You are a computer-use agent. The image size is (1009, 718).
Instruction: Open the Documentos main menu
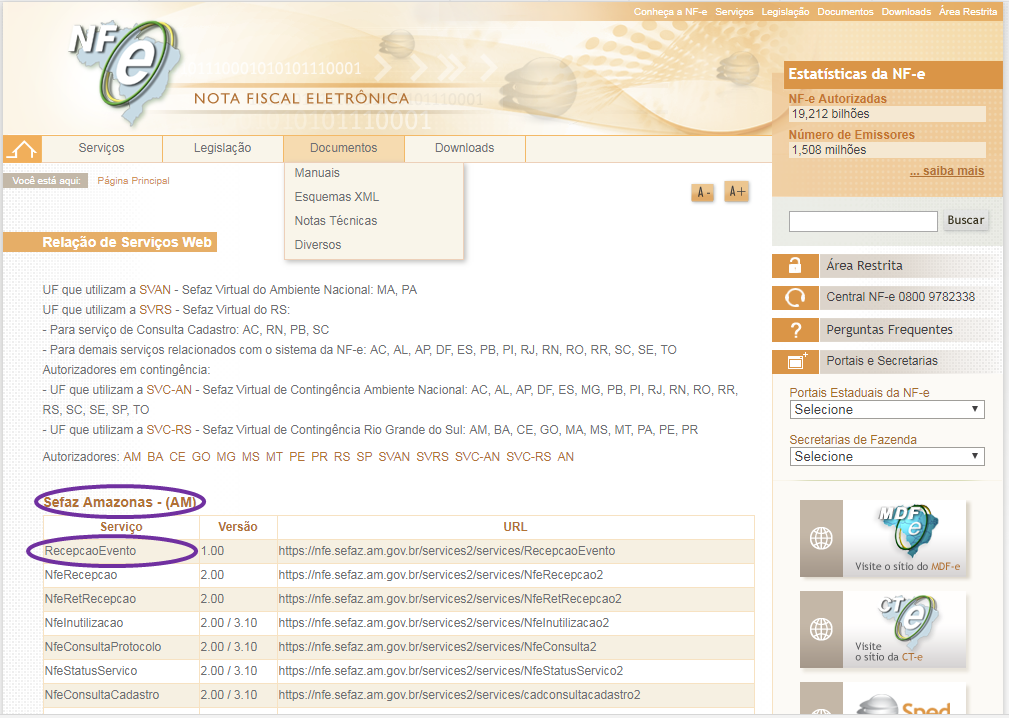[344, 148]
